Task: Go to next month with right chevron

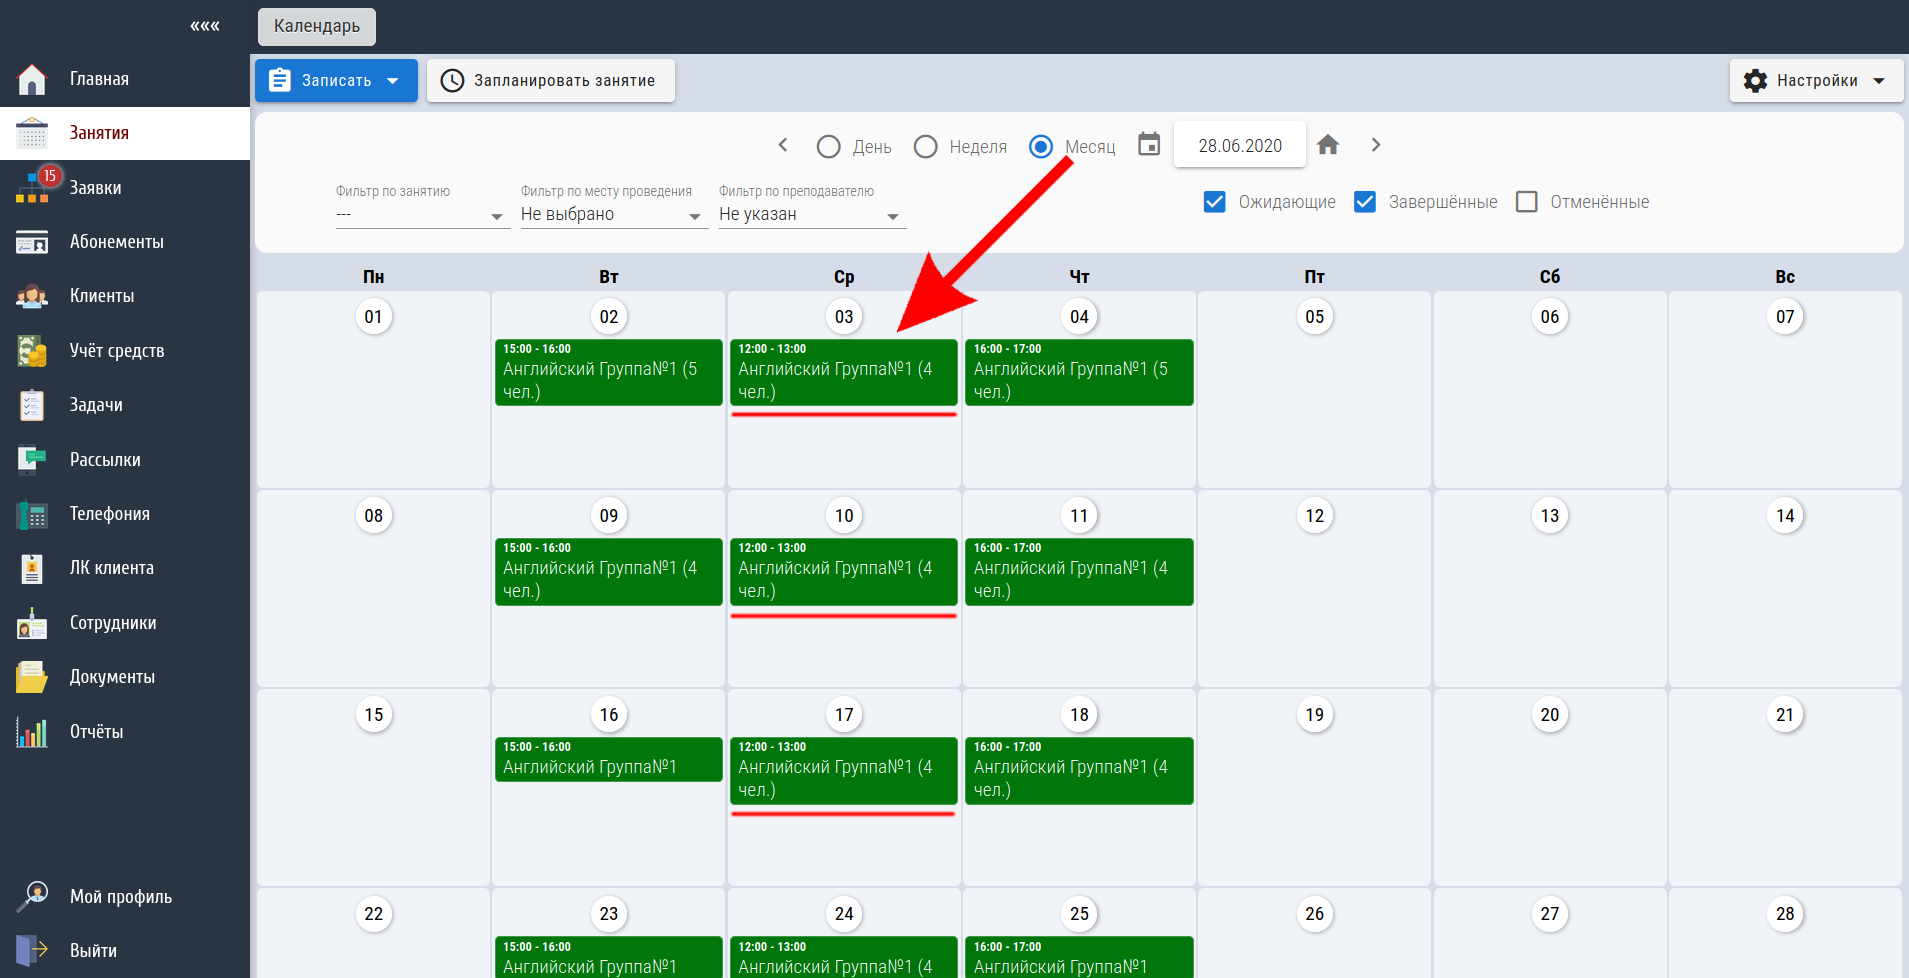Action: tap(1376, 145)
